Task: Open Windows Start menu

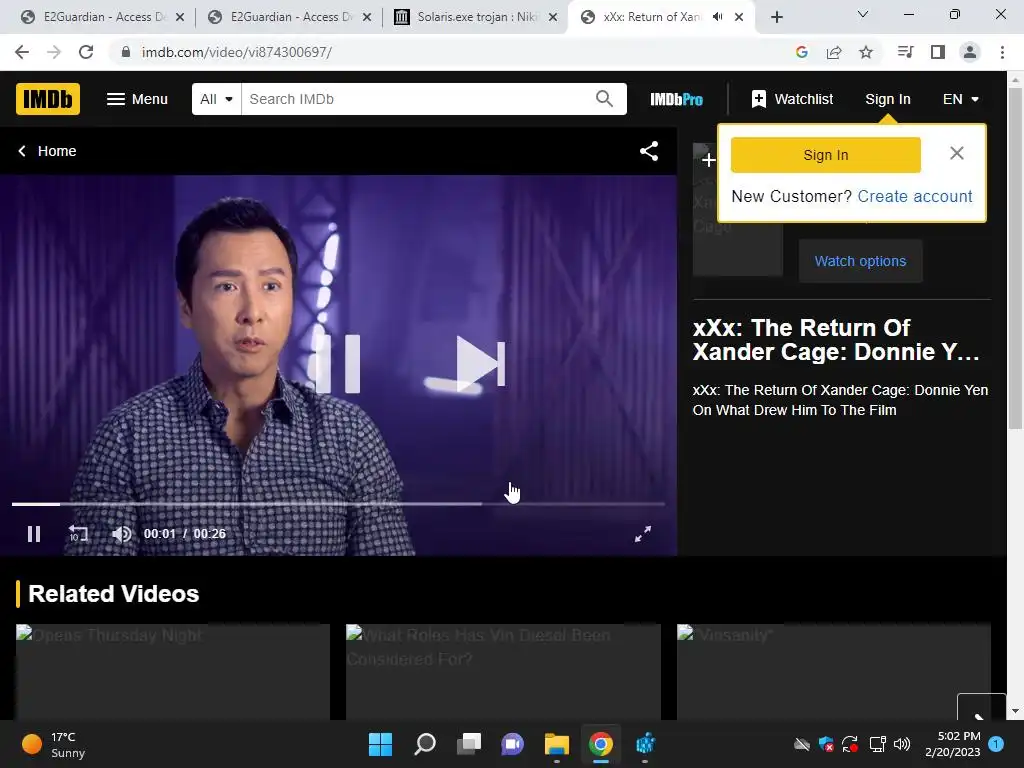Action: [381, 744]
